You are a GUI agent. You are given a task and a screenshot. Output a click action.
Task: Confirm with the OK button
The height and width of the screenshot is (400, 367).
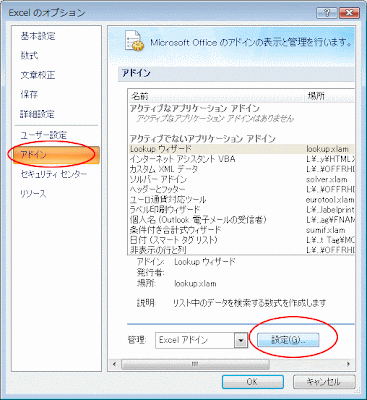pyautogui.click(x=253, y=382)
